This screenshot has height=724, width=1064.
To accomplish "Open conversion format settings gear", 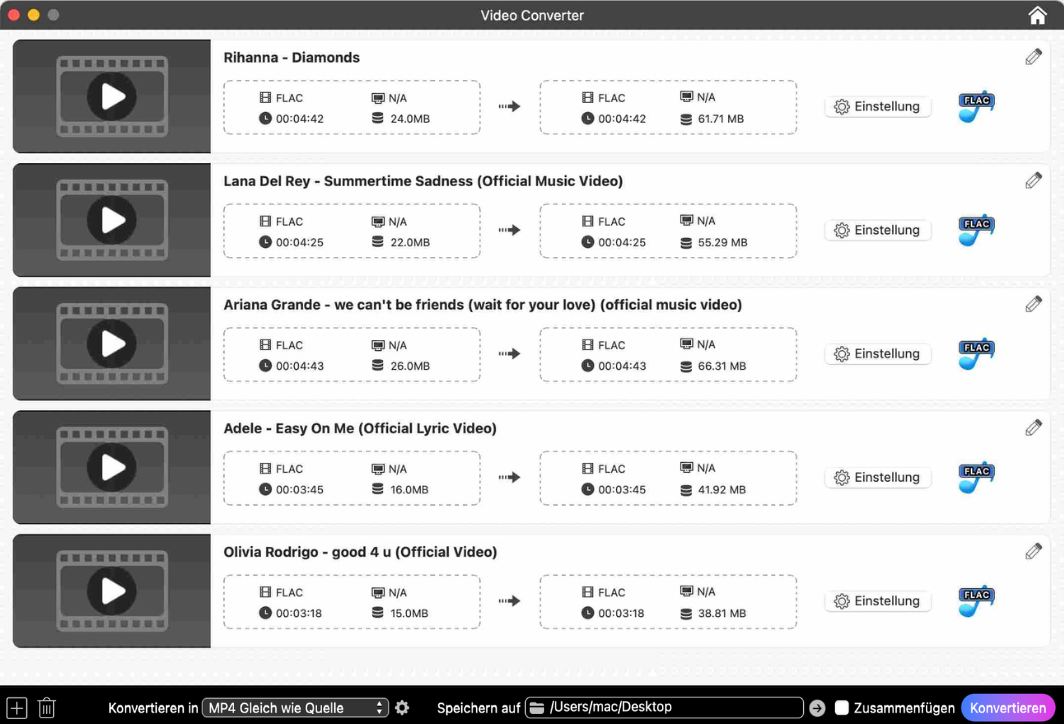I will pos(402,708).
